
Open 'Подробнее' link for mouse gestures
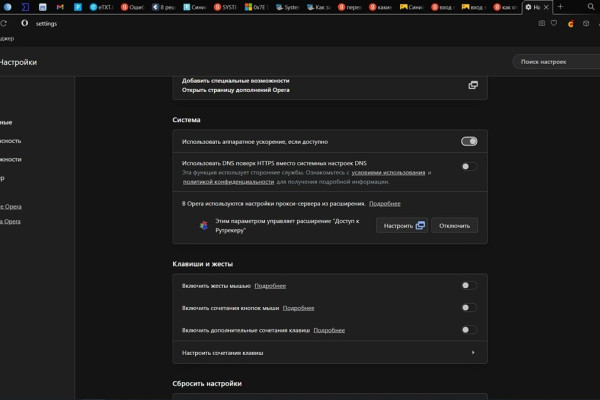click(270, 286)
